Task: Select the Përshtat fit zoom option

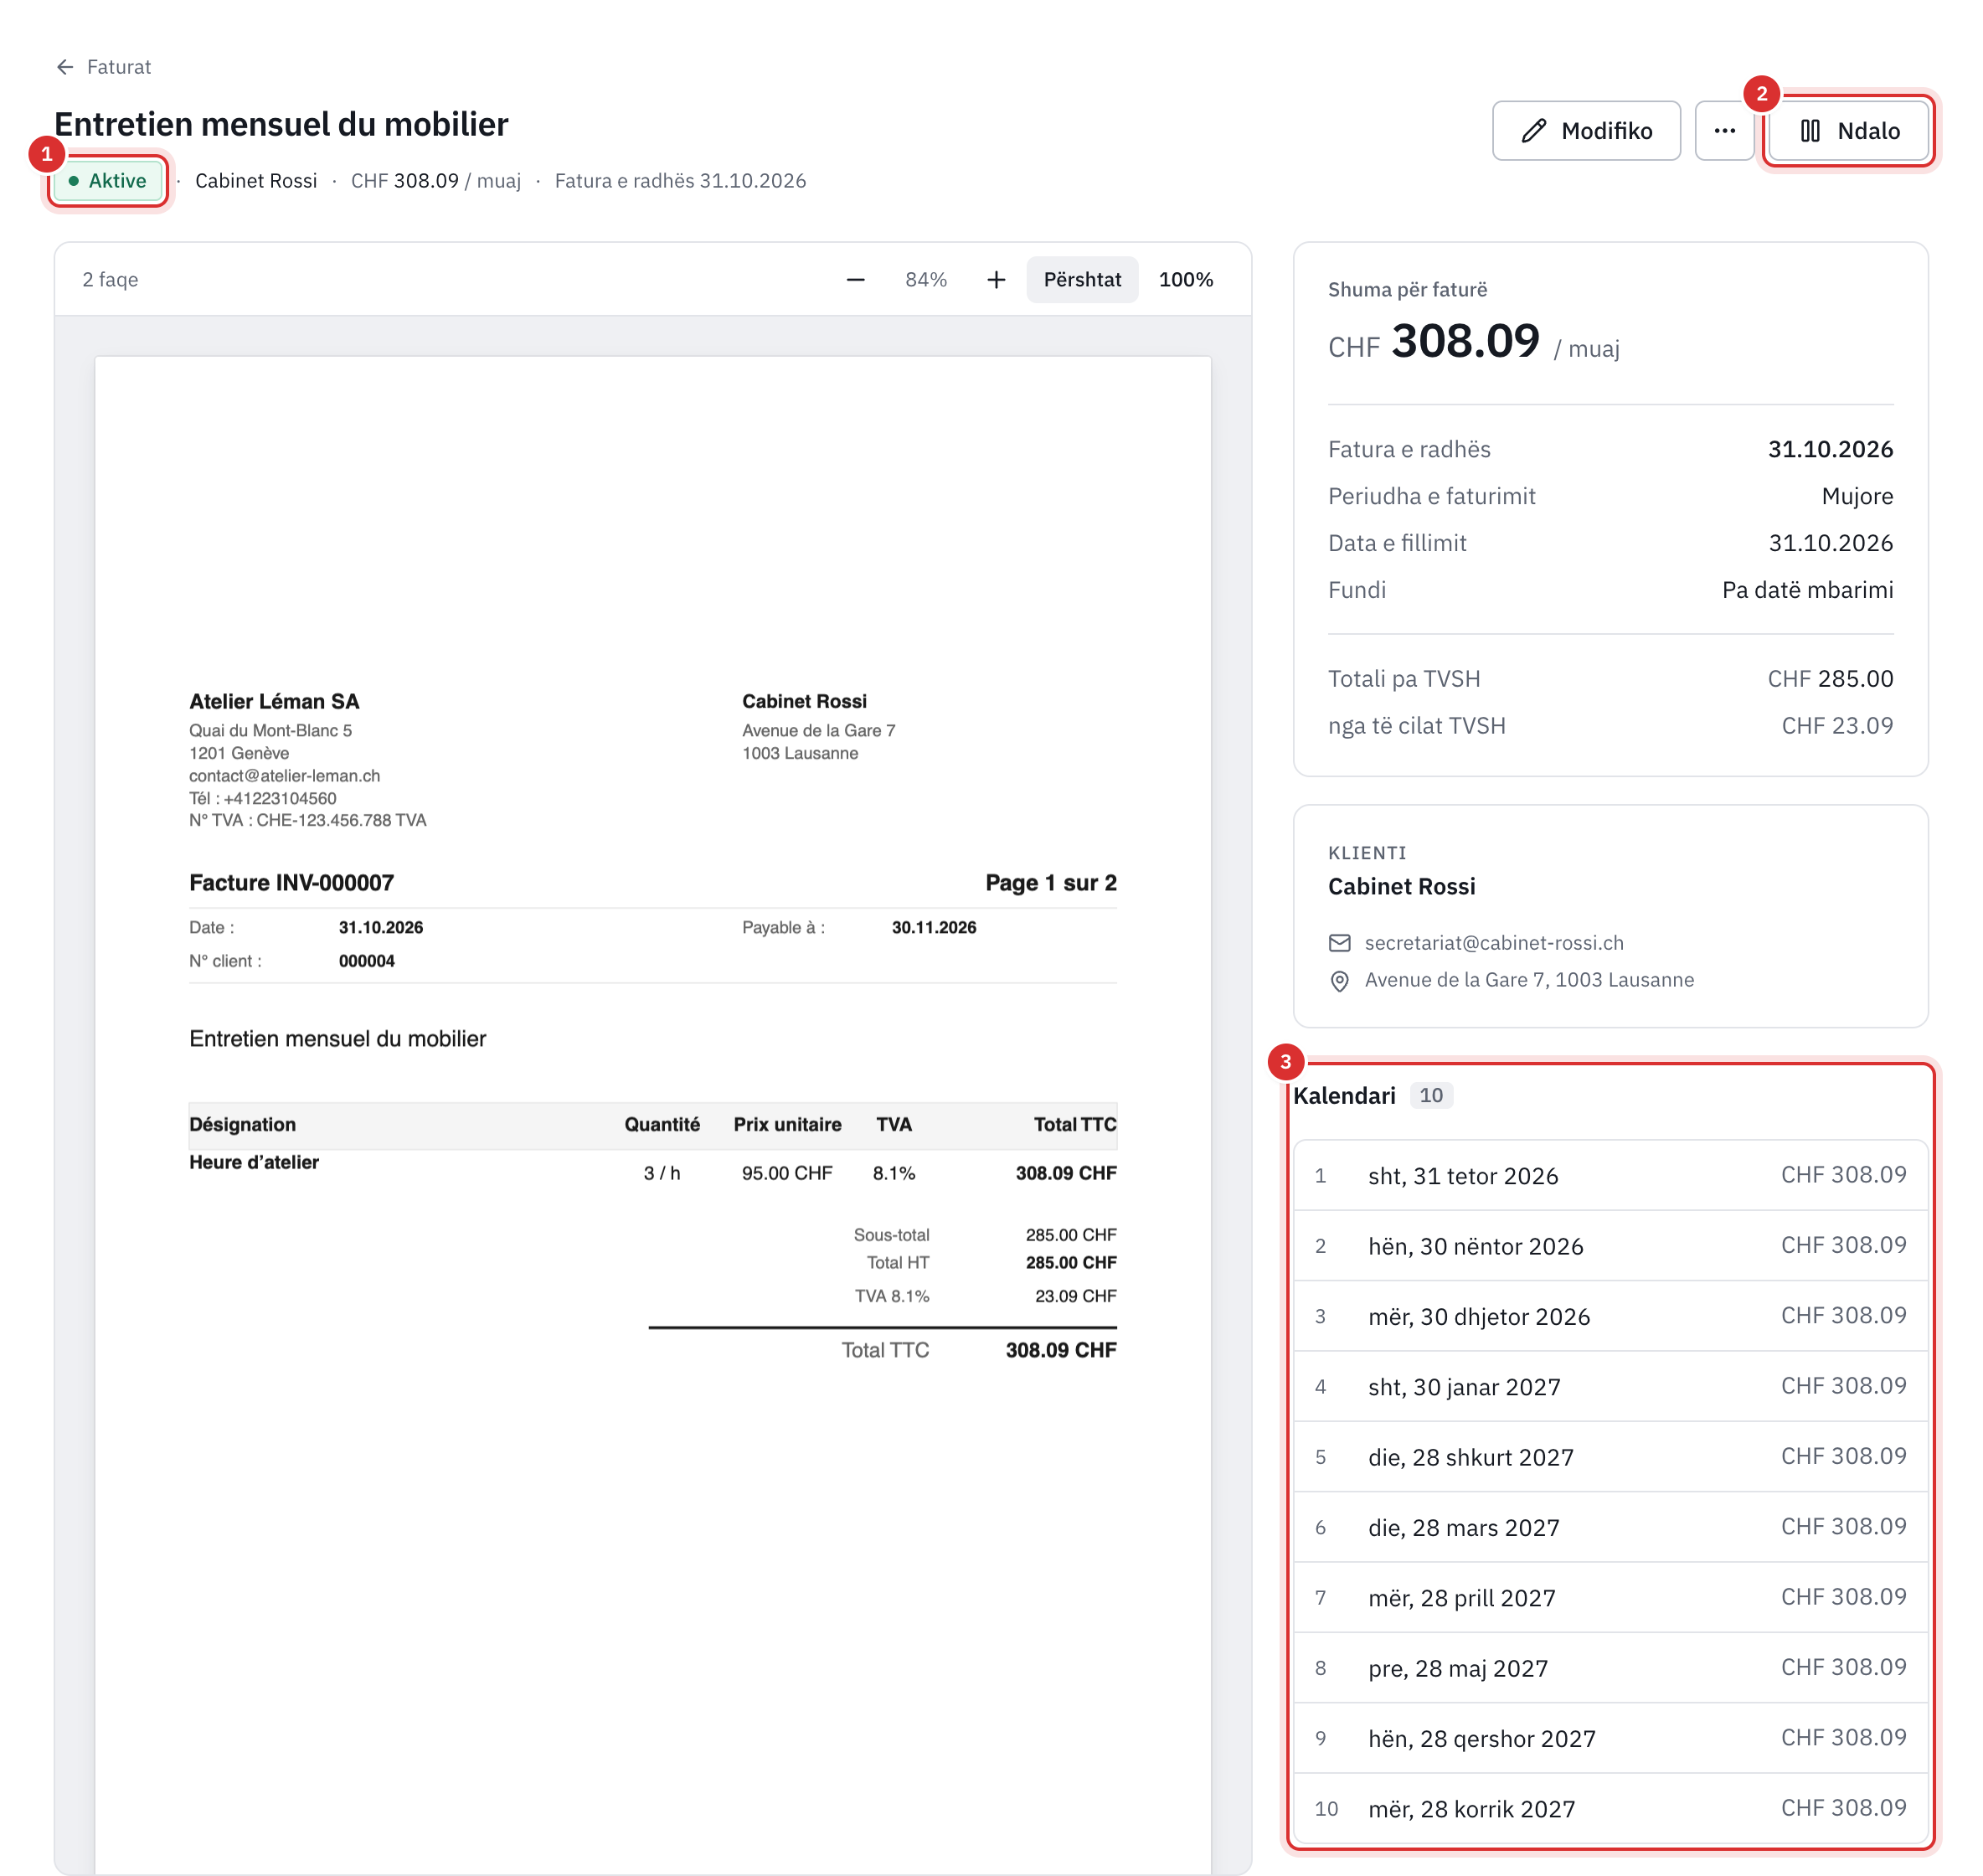Action: click(1082, 280)
